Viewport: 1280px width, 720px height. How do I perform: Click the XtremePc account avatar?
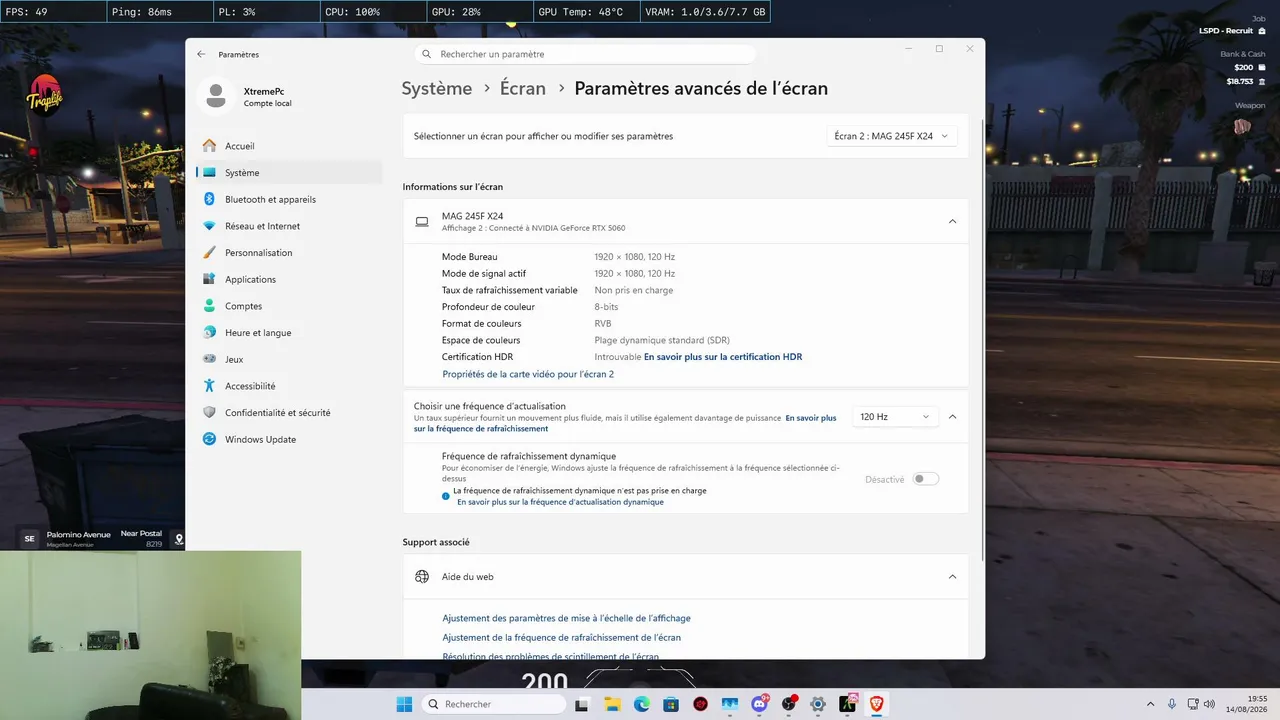click(x=215, y=96)
